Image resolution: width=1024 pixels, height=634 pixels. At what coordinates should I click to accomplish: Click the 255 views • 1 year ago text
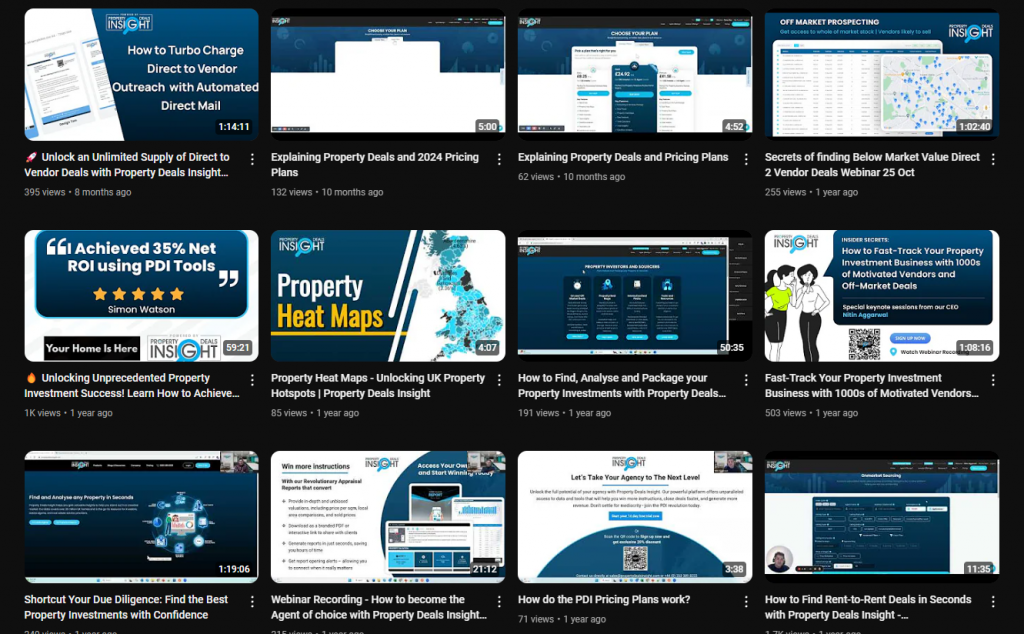811,192
